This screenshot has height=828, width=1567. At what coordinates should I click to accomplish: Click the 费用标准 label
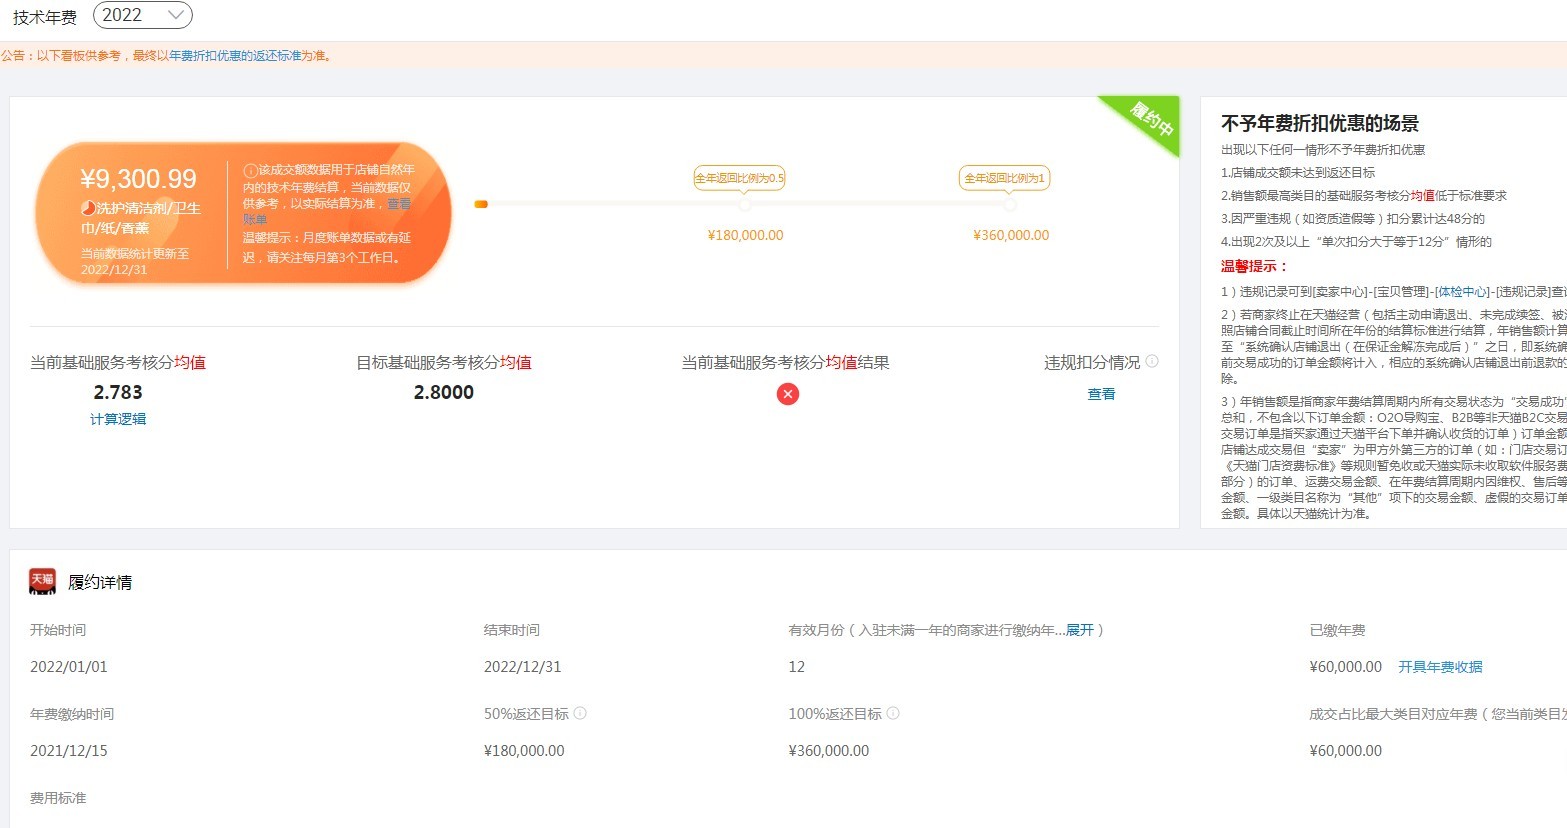[x=58, y=798]
